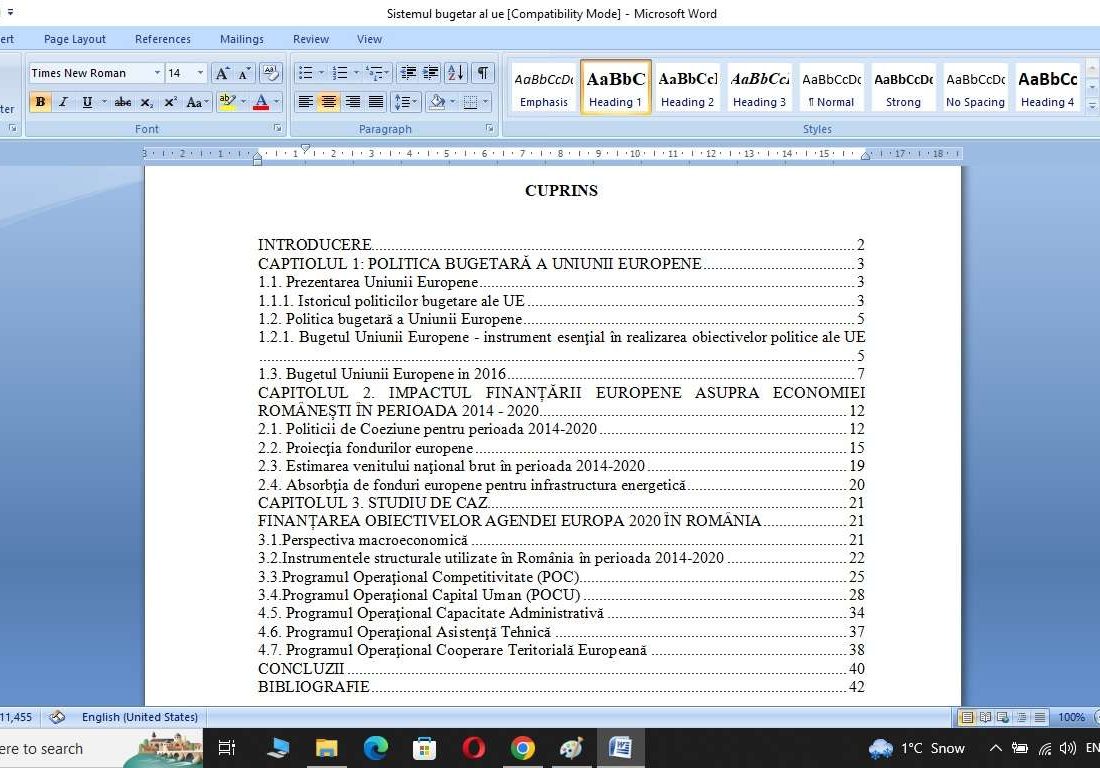Toggle Italic formatting
The width and height of the screenshot is (1100, 768).
(x=63, y=102)
